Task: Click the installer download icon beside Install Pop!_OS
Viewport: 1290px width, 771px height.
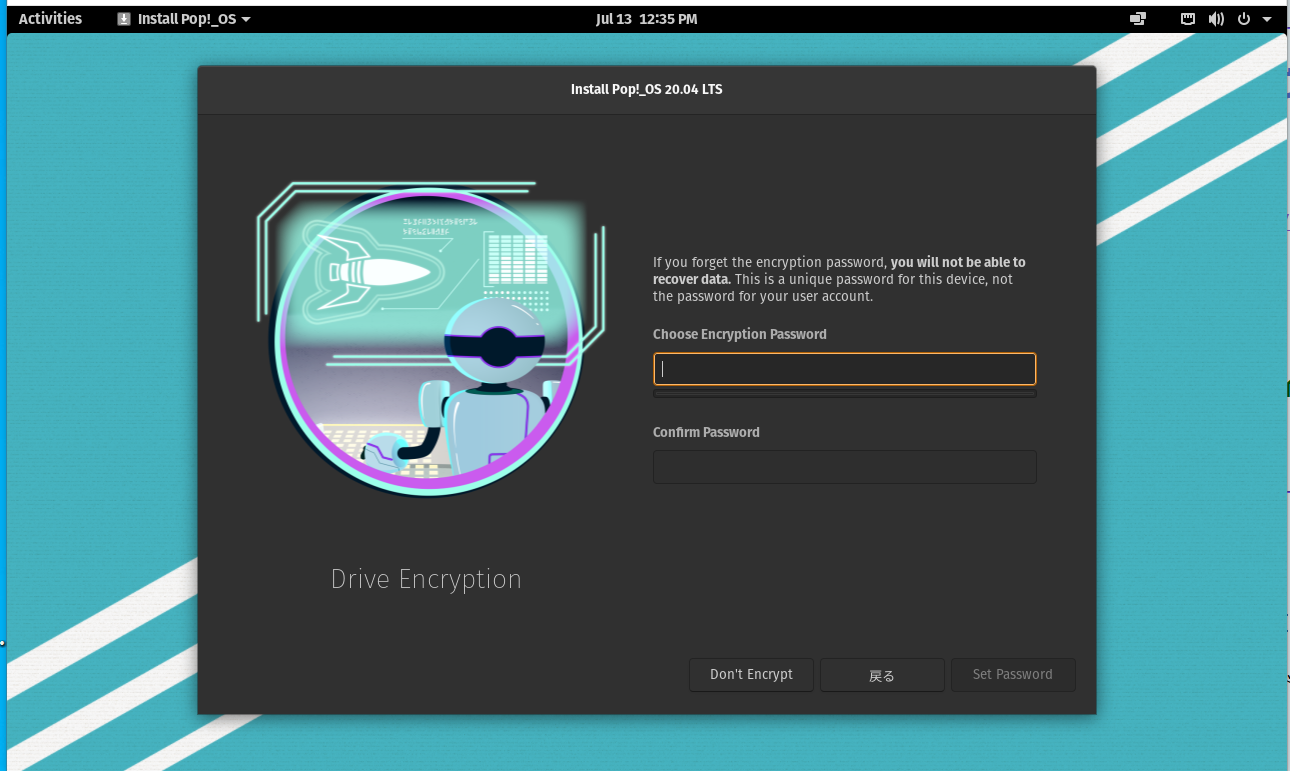Action: [124, 19]
